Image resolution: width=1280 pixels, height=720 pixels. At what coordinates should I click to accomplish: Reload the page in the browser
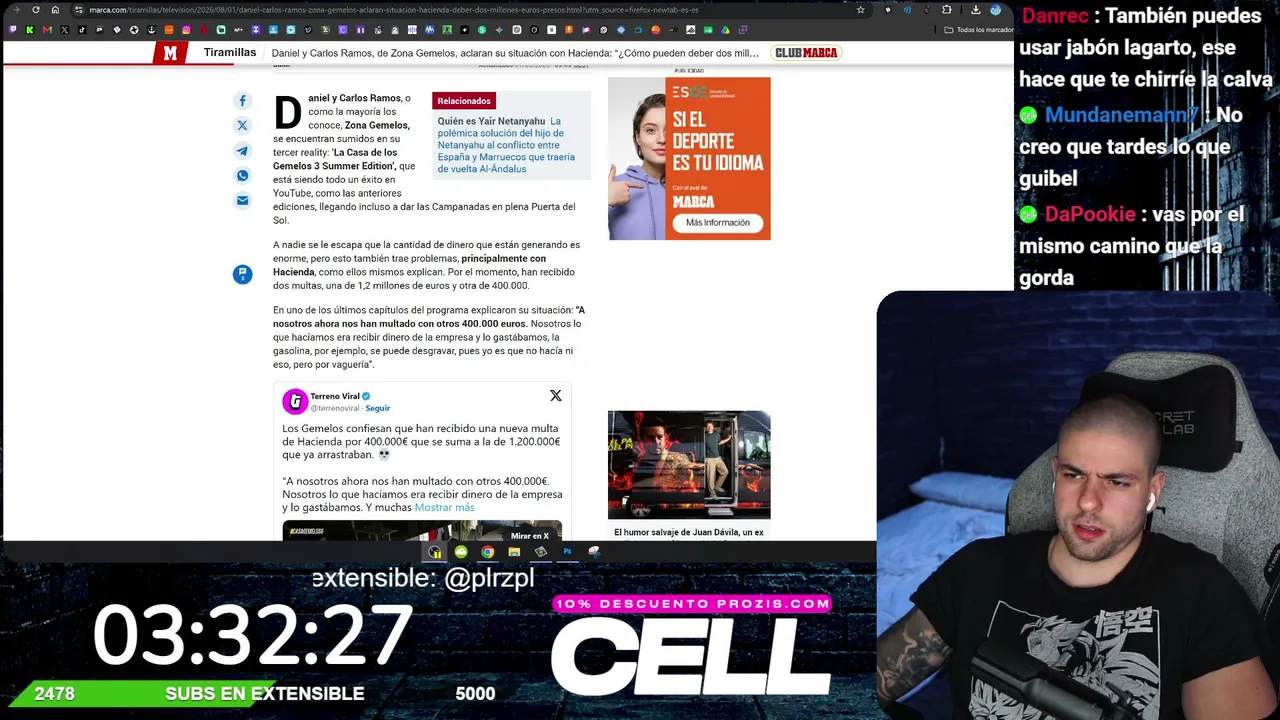(x=36, y=10)
